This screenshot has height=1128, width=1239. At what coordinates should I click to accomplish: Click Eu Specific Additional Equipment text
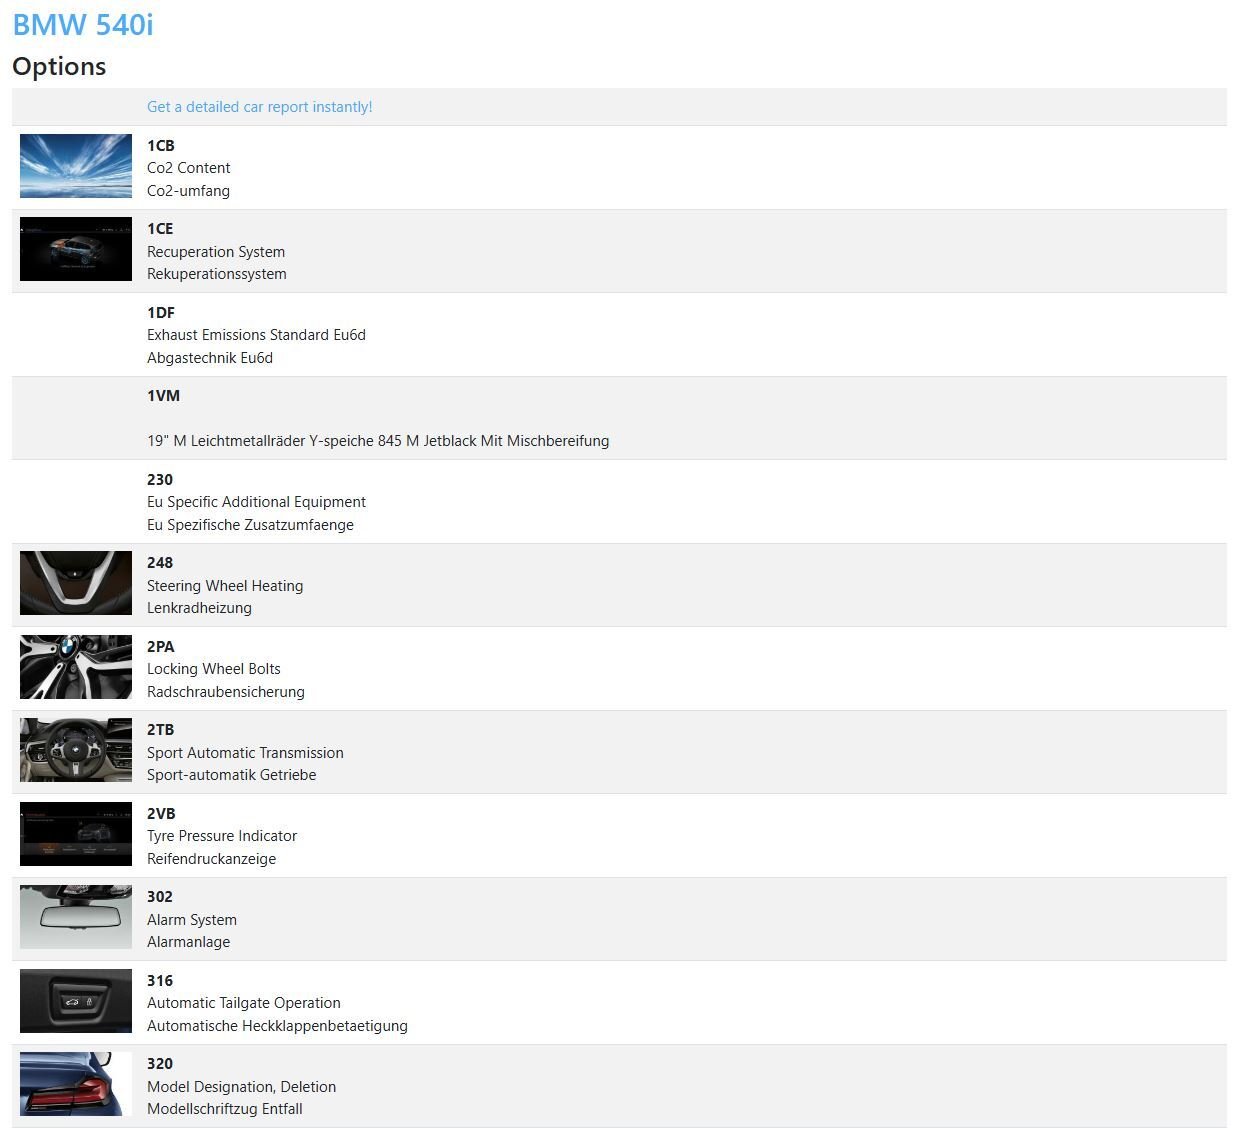pyautogui.click(x=256, y=502)
